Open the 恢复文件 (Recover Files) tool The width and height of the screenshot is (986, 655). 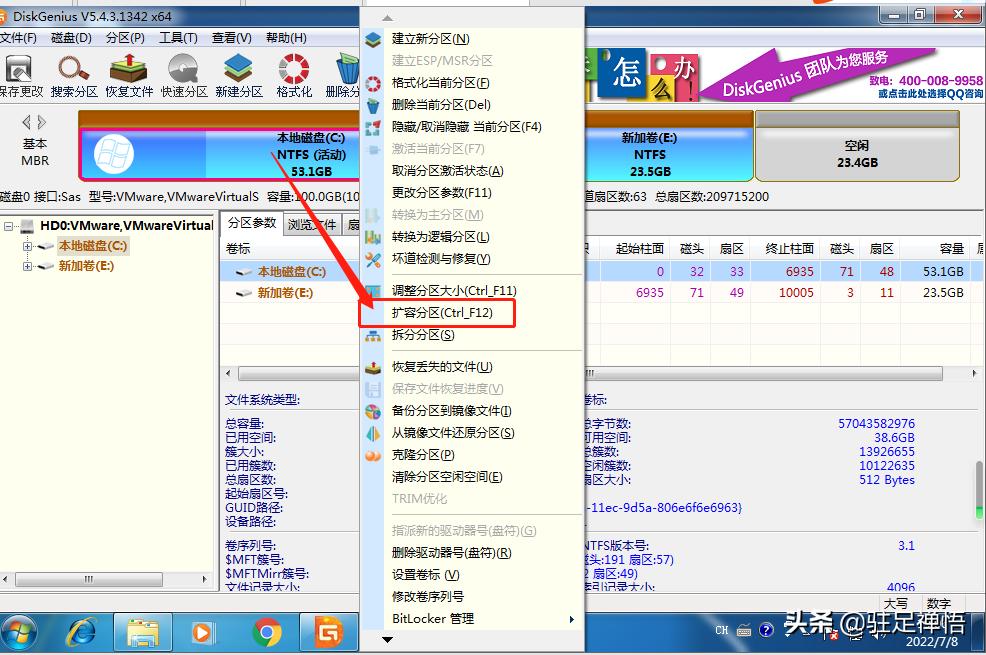pyautogui.click(x=127, y=73)
